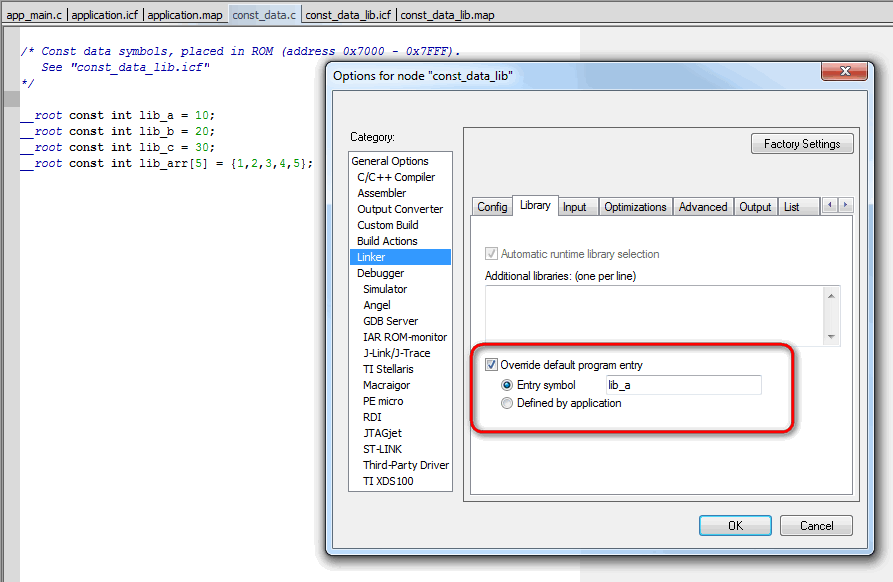This screenshot has width=893, height=582.
Task: Switch to const_data_lib.map file tab
Action: pos(447,15)
